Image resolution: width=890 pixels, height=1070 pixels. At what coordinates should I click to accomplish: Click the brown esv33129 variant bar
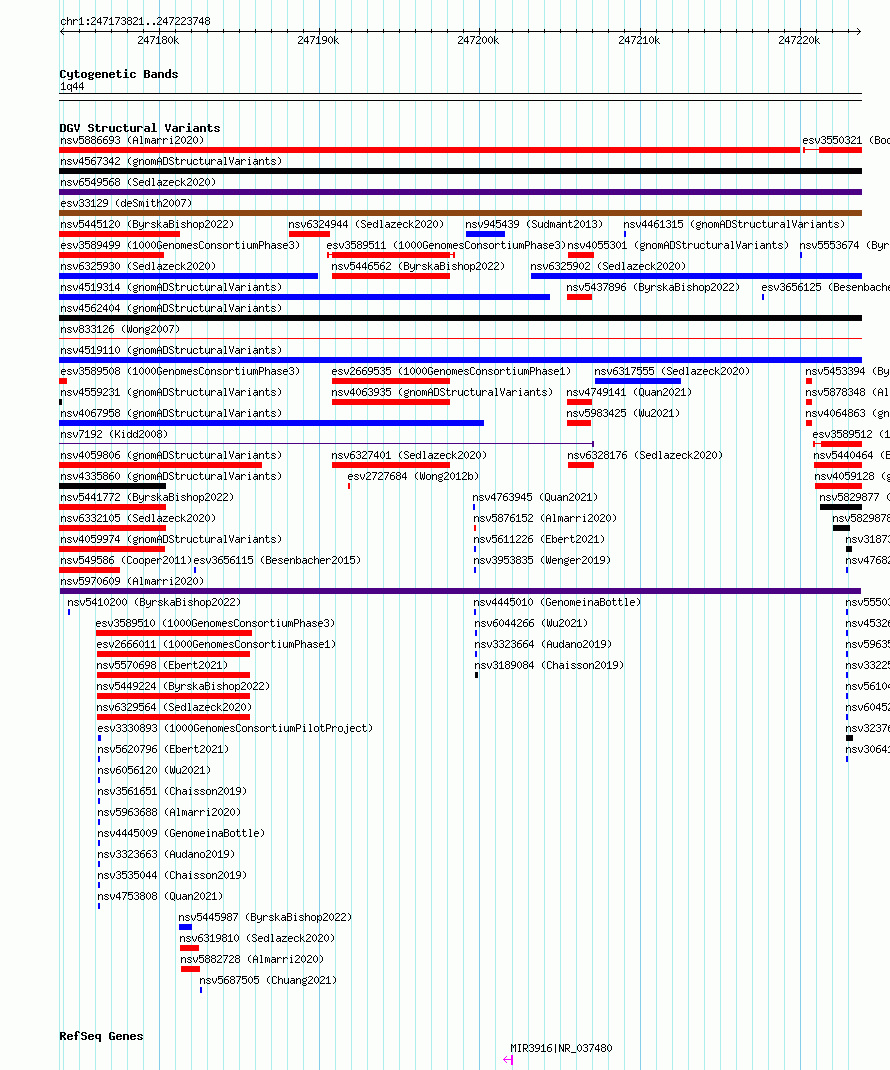pyautogui.click(x=461, y=213)
